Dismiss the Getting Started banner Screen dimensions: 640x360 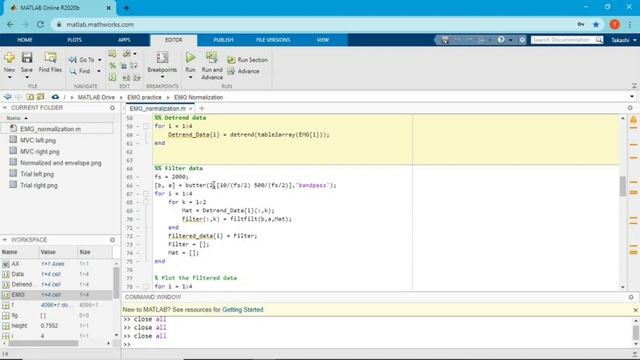636,310
